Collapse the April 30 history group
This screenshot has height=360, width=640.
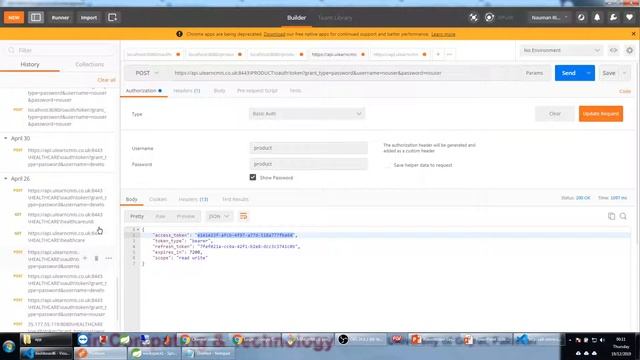pyautogui.click(x=6, y=138)
